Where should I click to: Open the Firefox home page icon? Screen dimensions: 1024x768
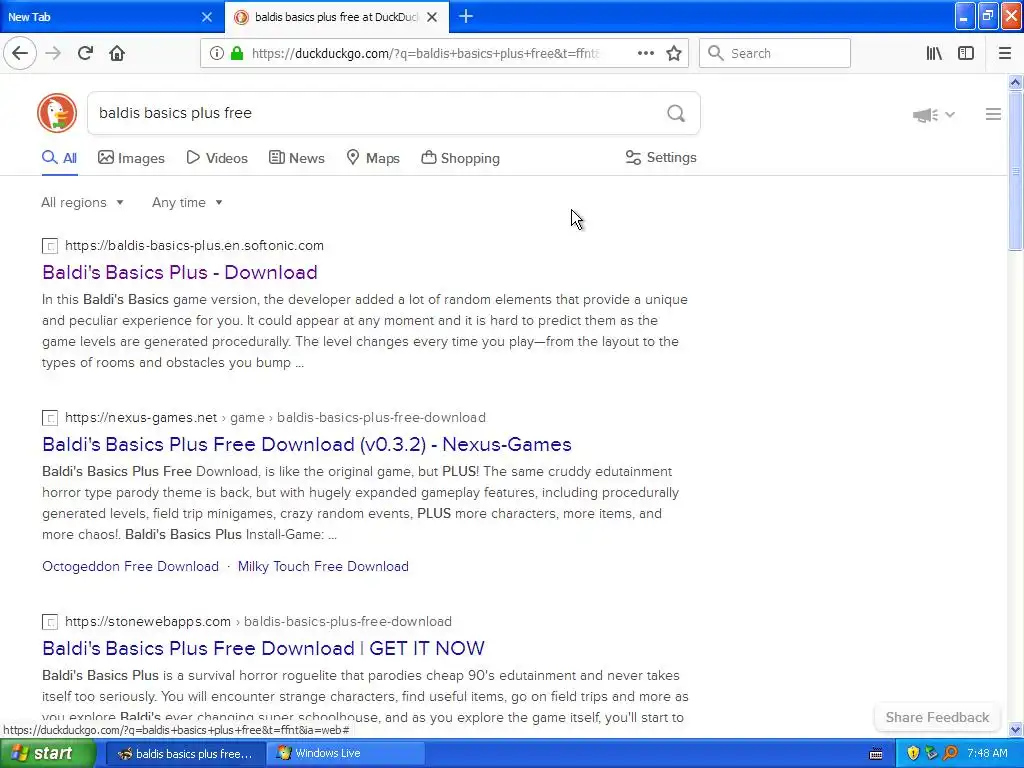tap(117, 53)
